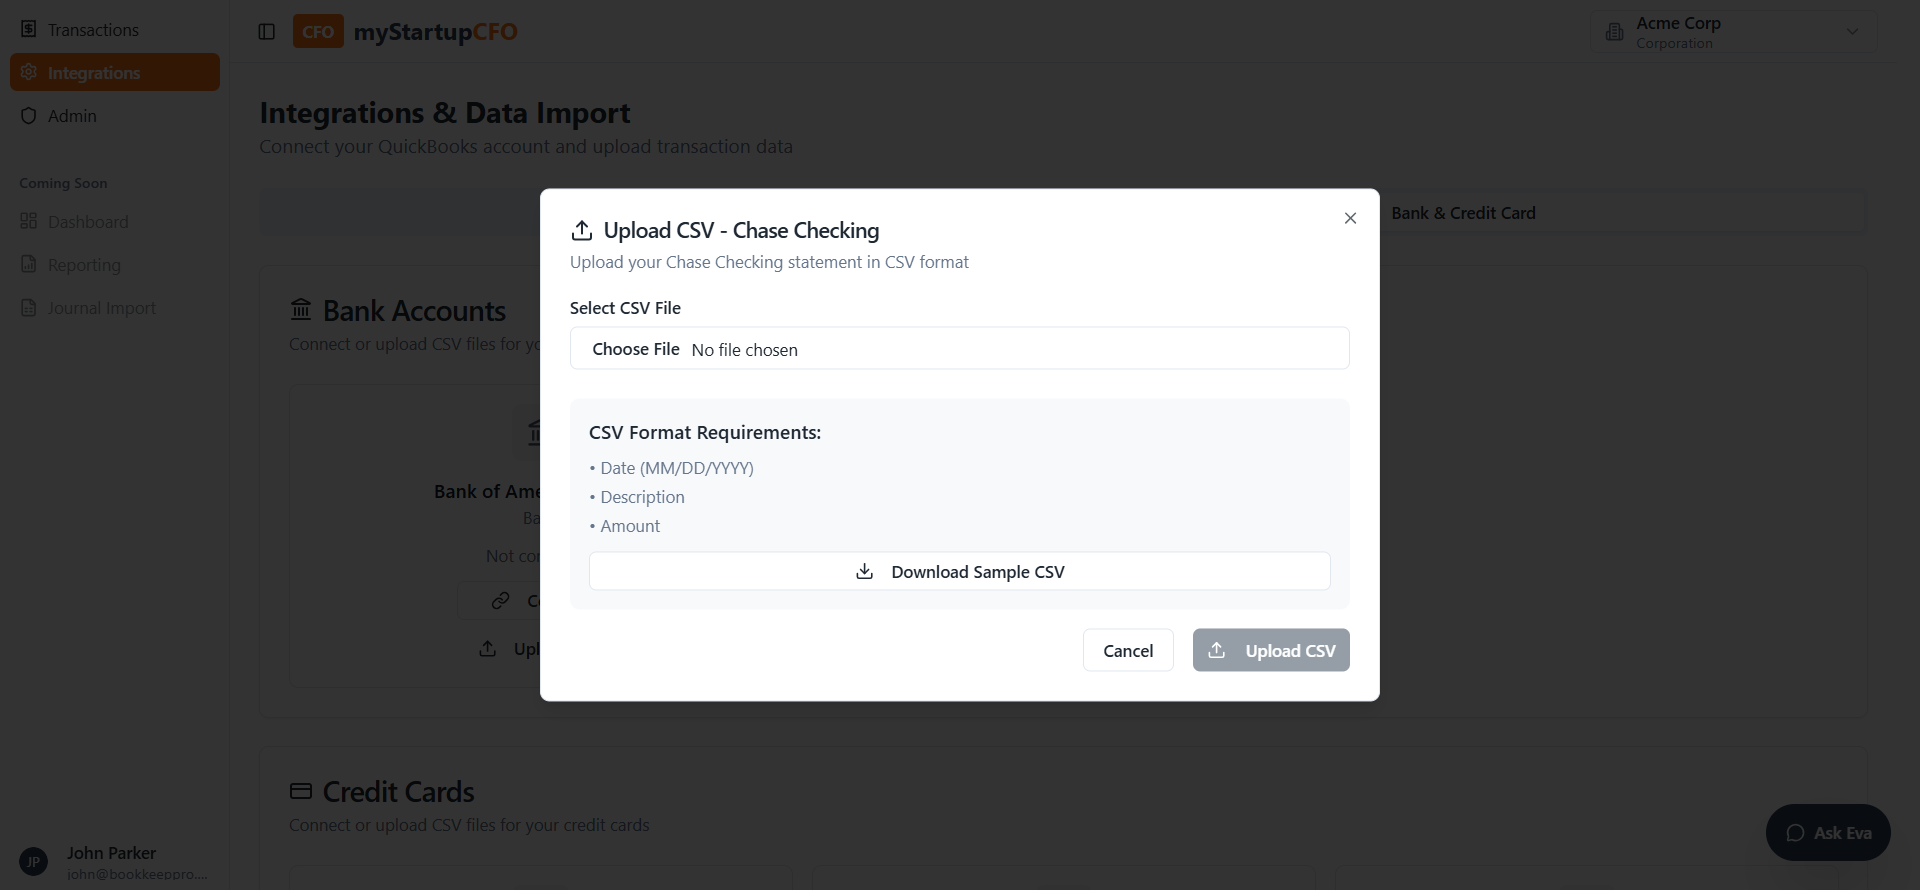The width and height of the screenshot is (1920, 890).
Task: Click the upload icon in dialog title
Action: click(581, 231)
